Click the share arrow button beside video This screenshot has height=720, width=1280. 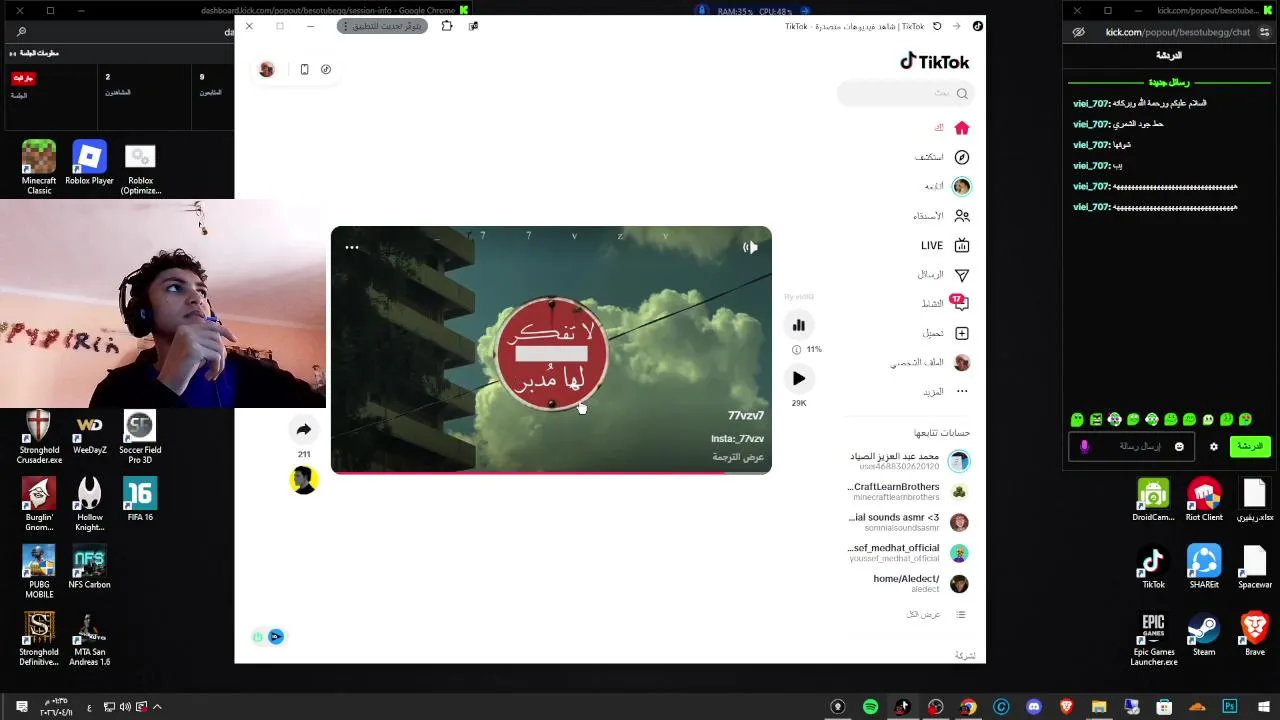303,430
